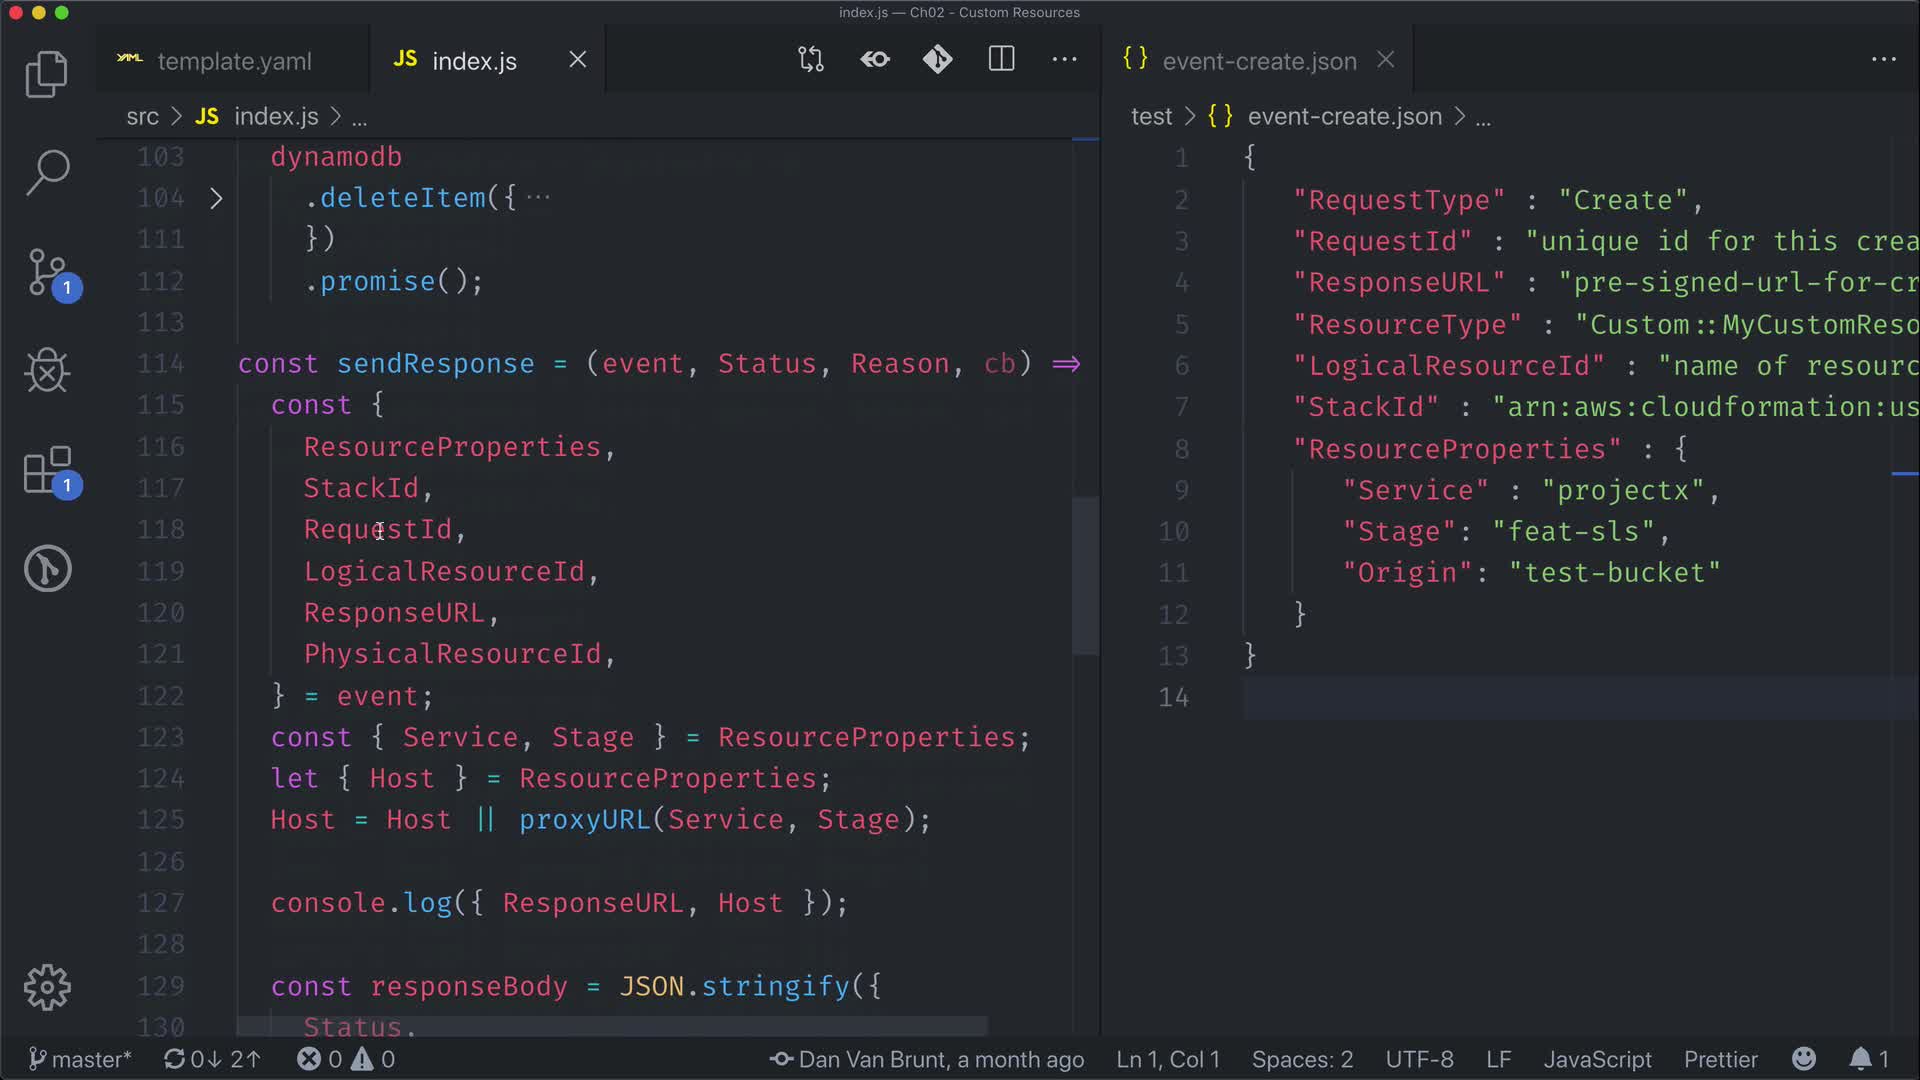Click Spaces: 2 indentation setting
1920x1080 pixels.
(x=1302, y=1059)
